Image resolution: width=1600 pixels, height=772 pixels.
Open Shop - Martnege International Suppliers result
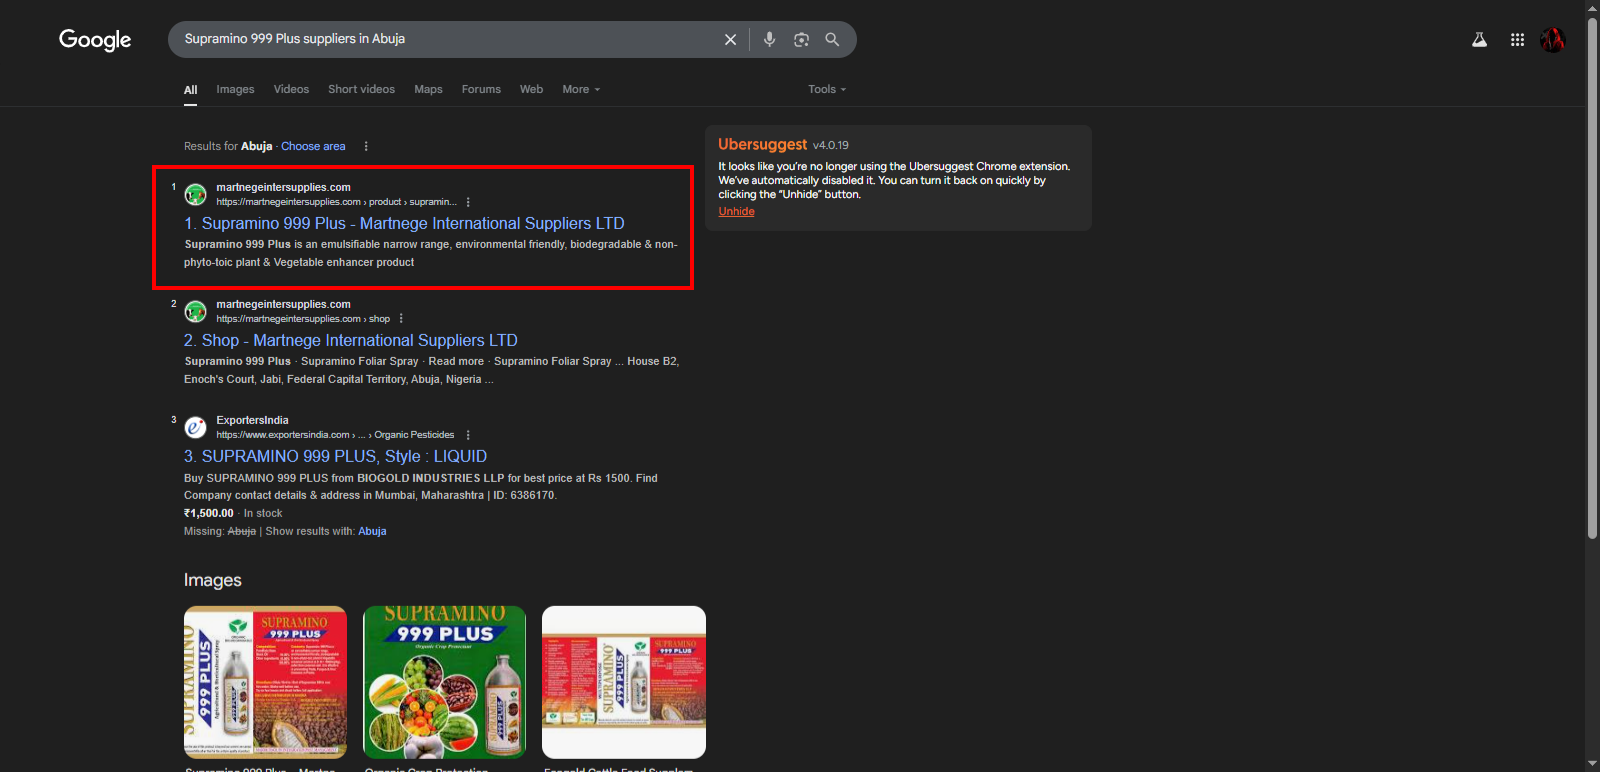coord(351,340)
